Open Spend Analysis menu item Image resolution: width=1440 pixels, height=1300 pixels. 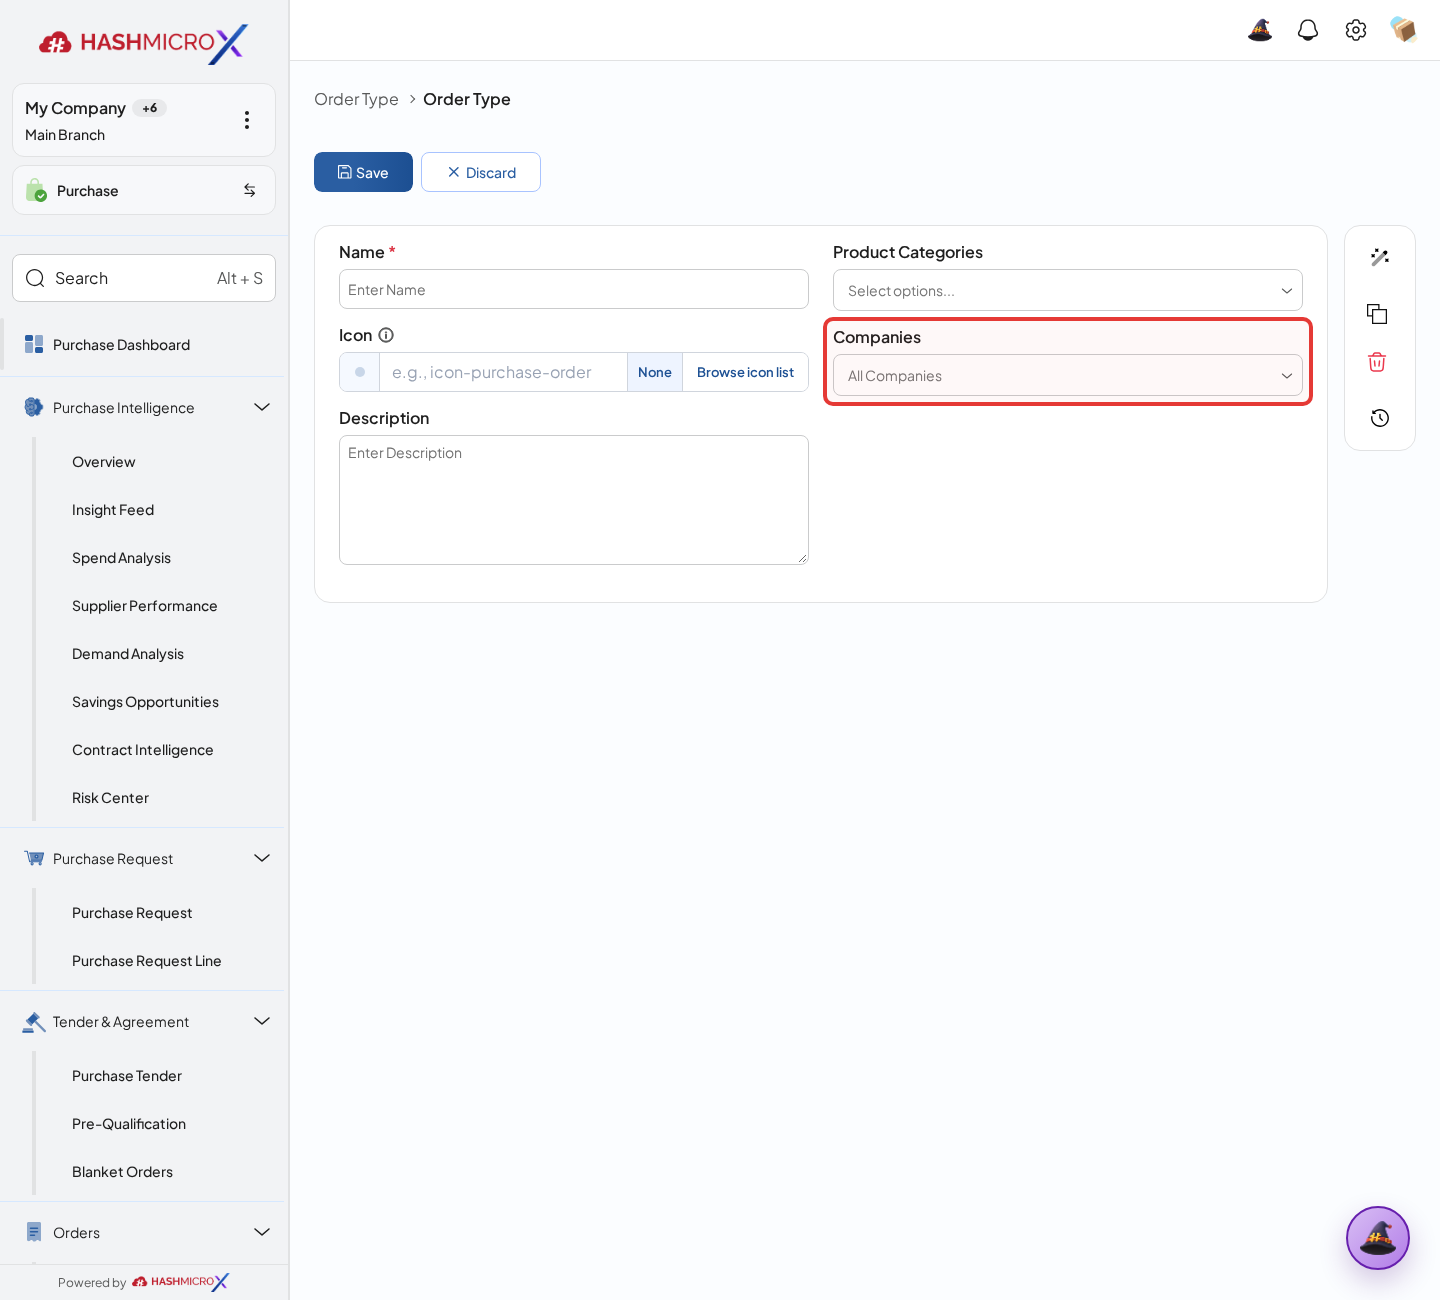(x=121, y=558)
